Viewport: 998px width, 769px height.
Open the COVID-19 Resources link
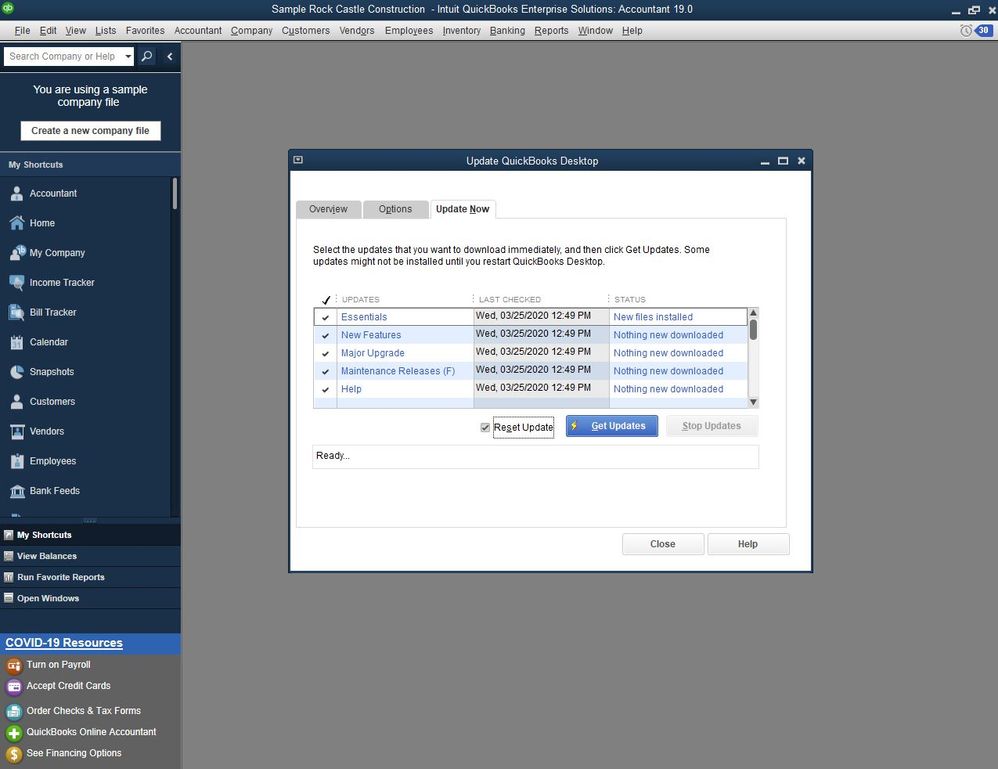coord(64,643)
